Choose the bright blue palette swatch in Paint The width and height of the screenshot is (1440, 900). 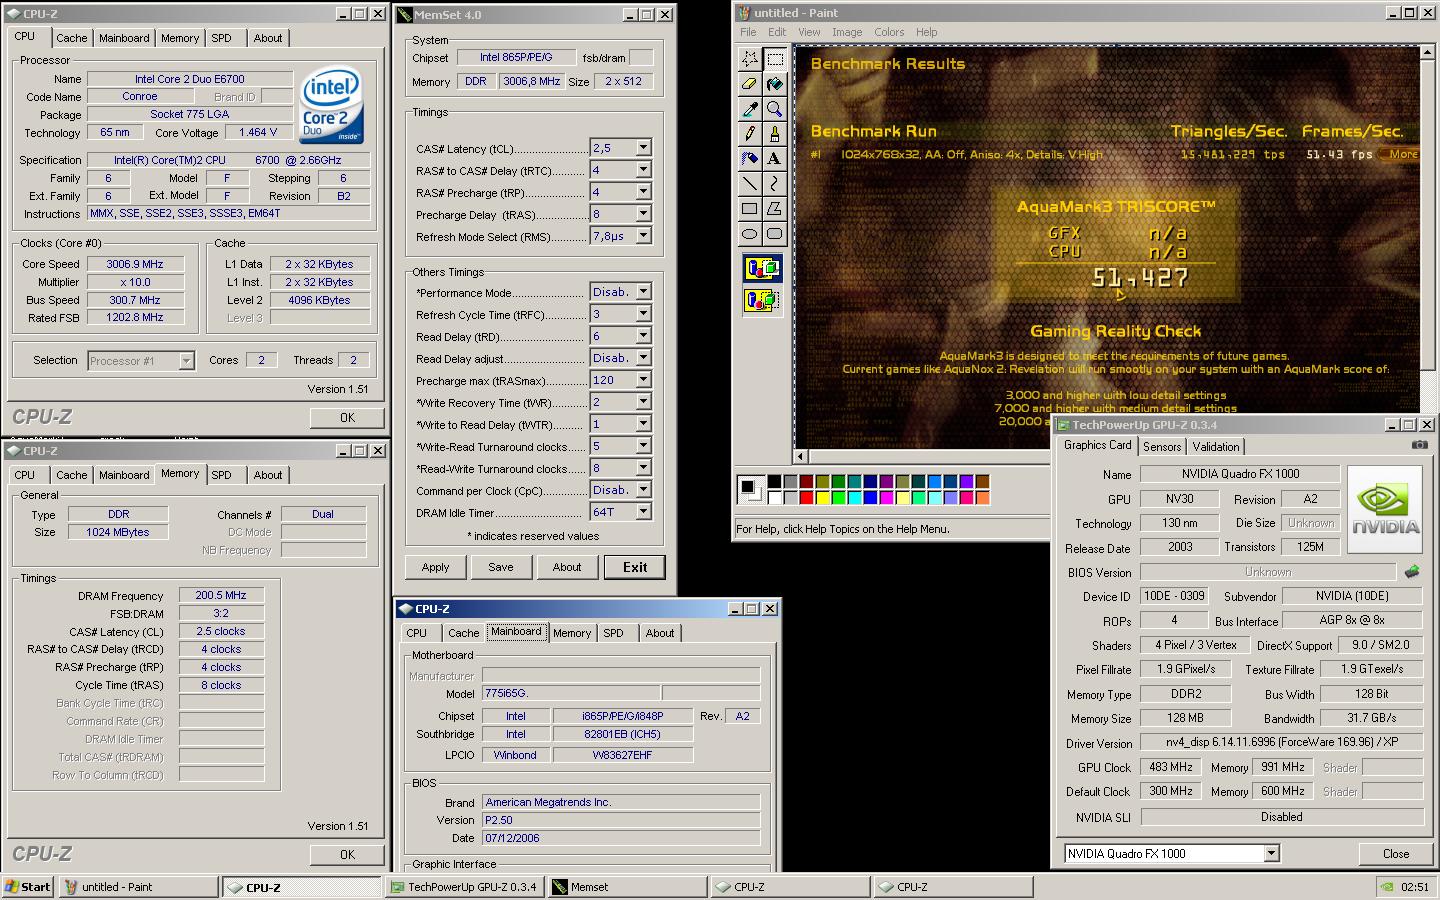pyautogui.click(x=870, y=497)
